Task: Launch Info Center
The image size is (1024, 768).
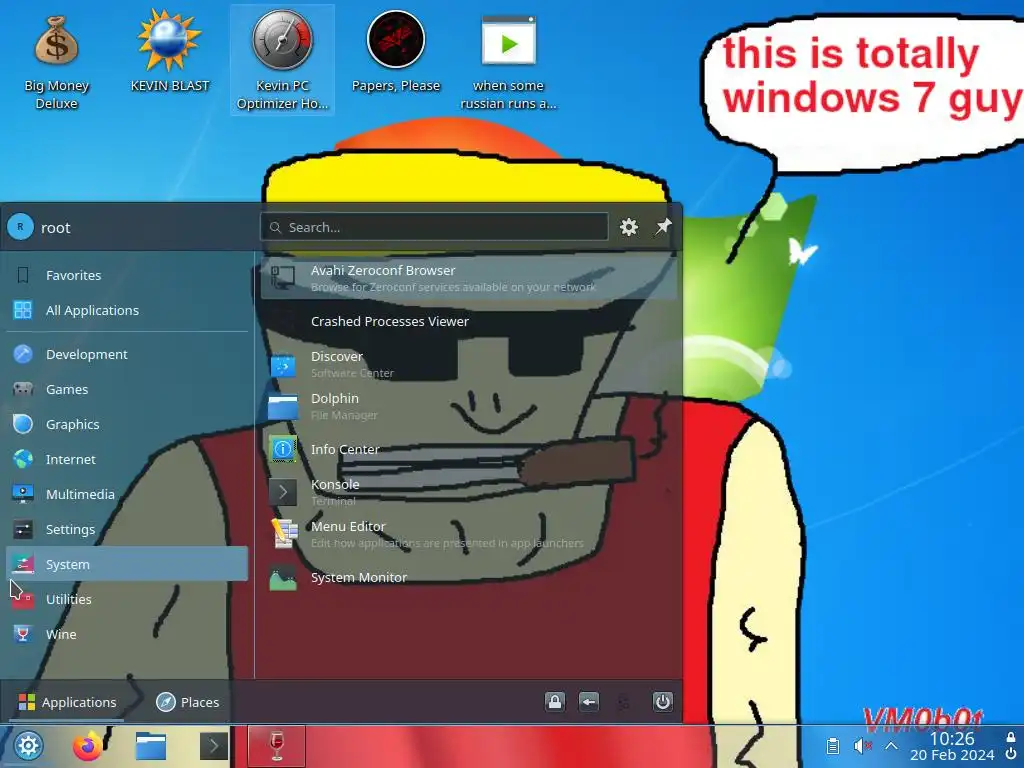Action: [x=468, y=449]
